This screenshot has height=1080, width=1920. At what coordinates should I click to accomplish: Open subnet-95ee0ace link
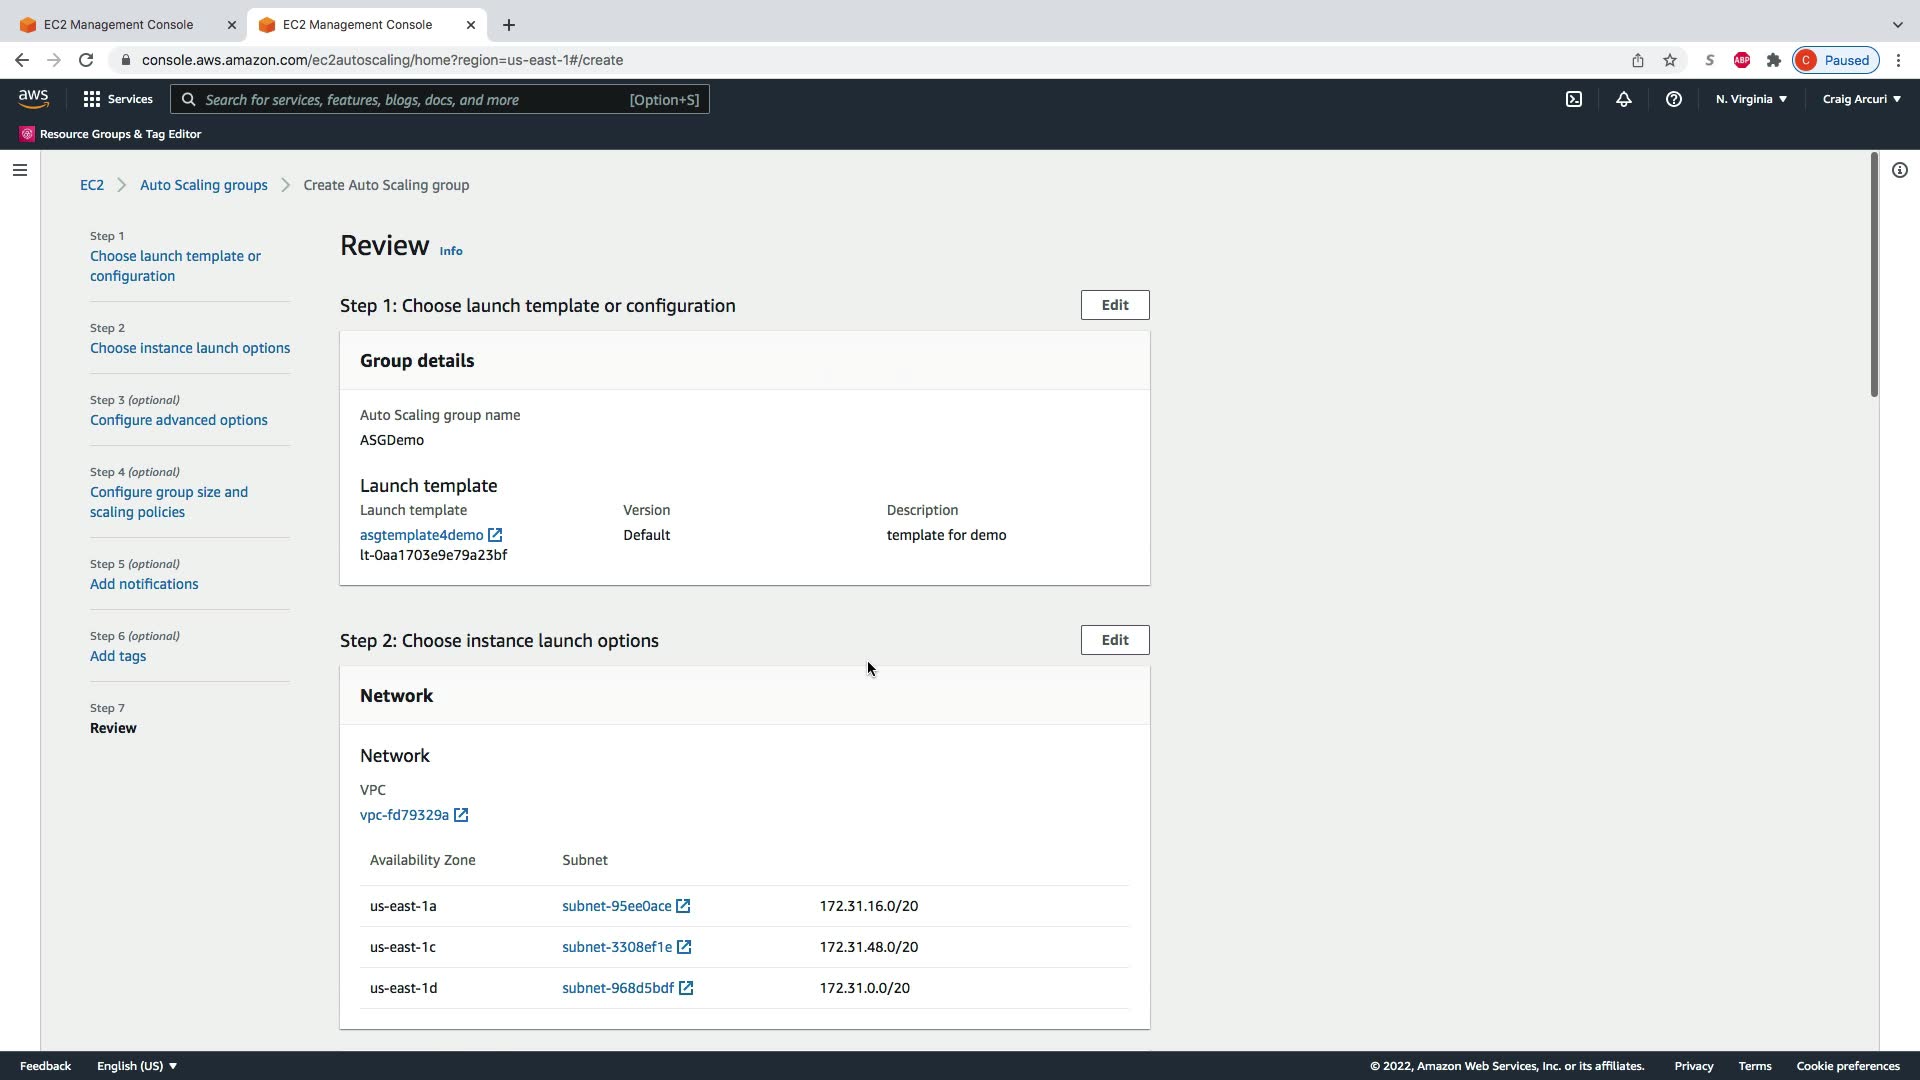(616, 906)
